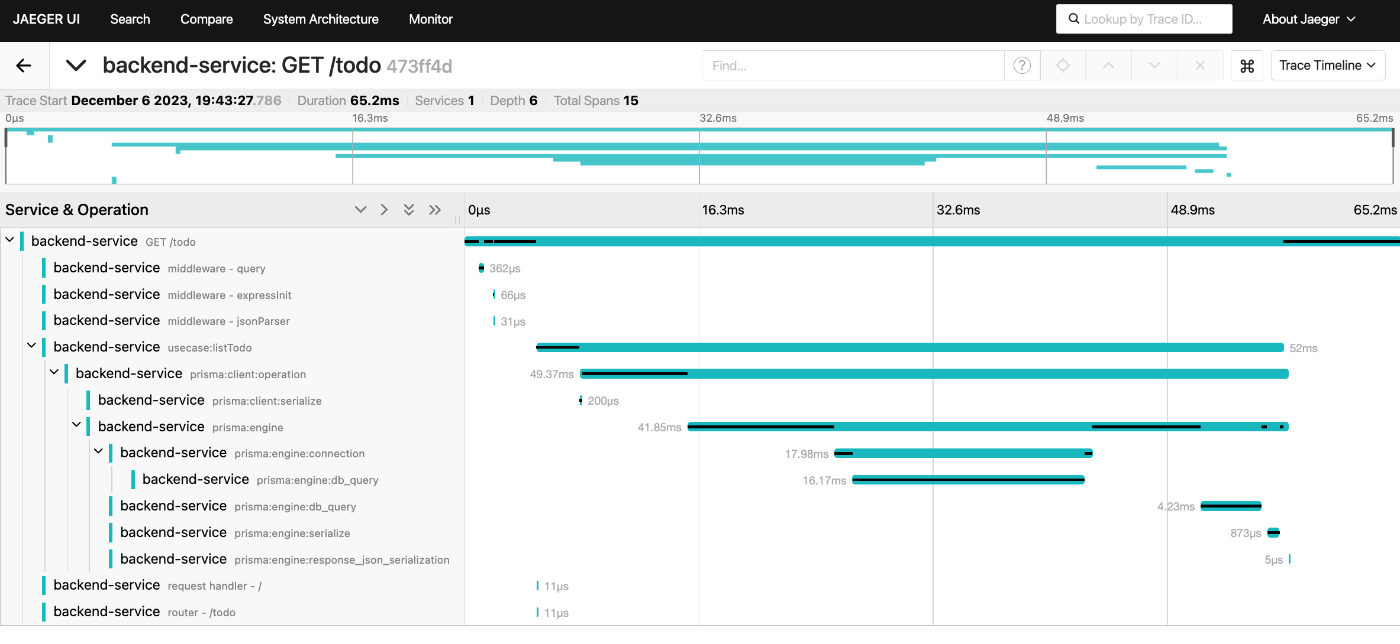Viewport: 1400px width, 644px height.
Task: Select the prisma:engine:db_query 16.17ms span bar
Action: 968,480
